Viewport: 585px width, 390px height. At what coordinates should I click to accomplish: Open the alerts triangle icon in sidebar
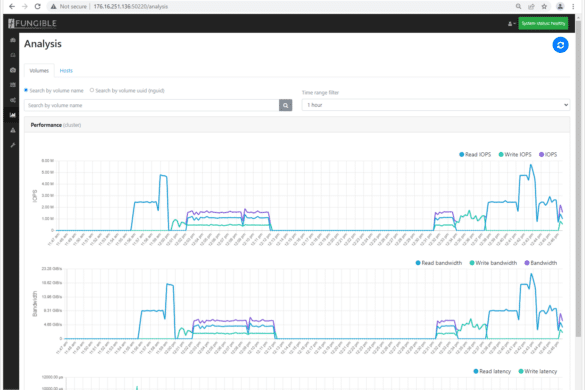pos(13,130)
